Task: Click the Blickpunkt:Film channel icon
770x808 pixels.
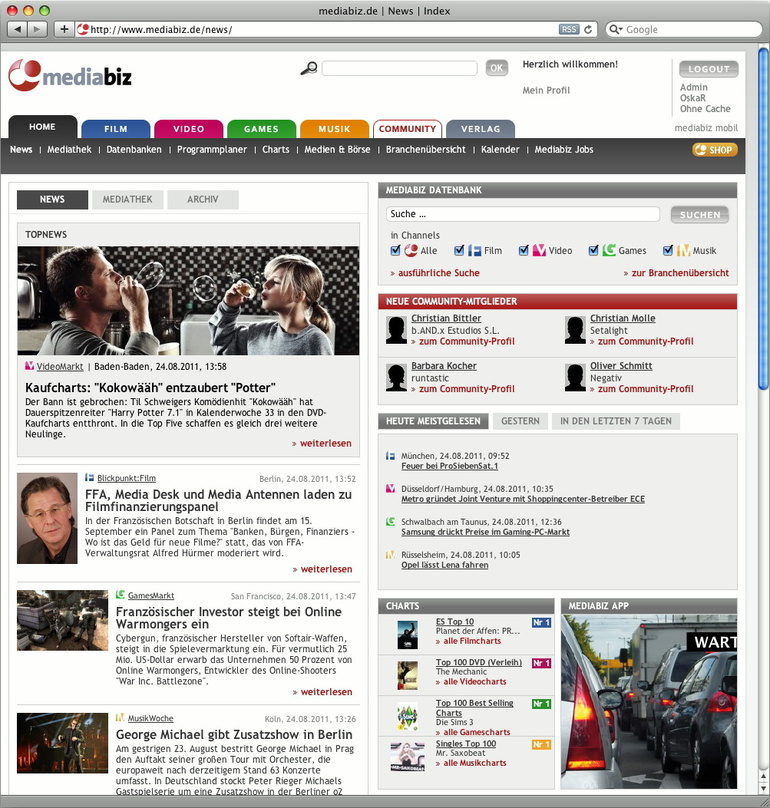Action: tap(90, 478)
